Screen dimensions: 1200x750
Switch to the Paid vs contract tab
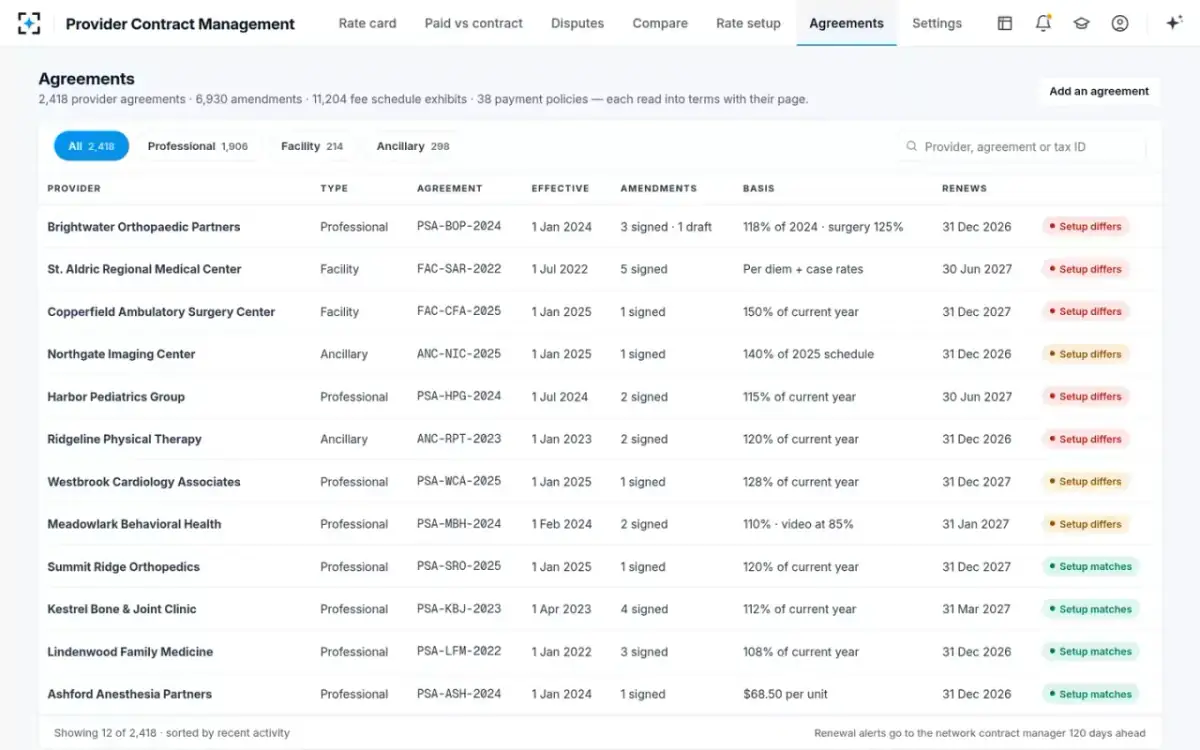(473, 23)
